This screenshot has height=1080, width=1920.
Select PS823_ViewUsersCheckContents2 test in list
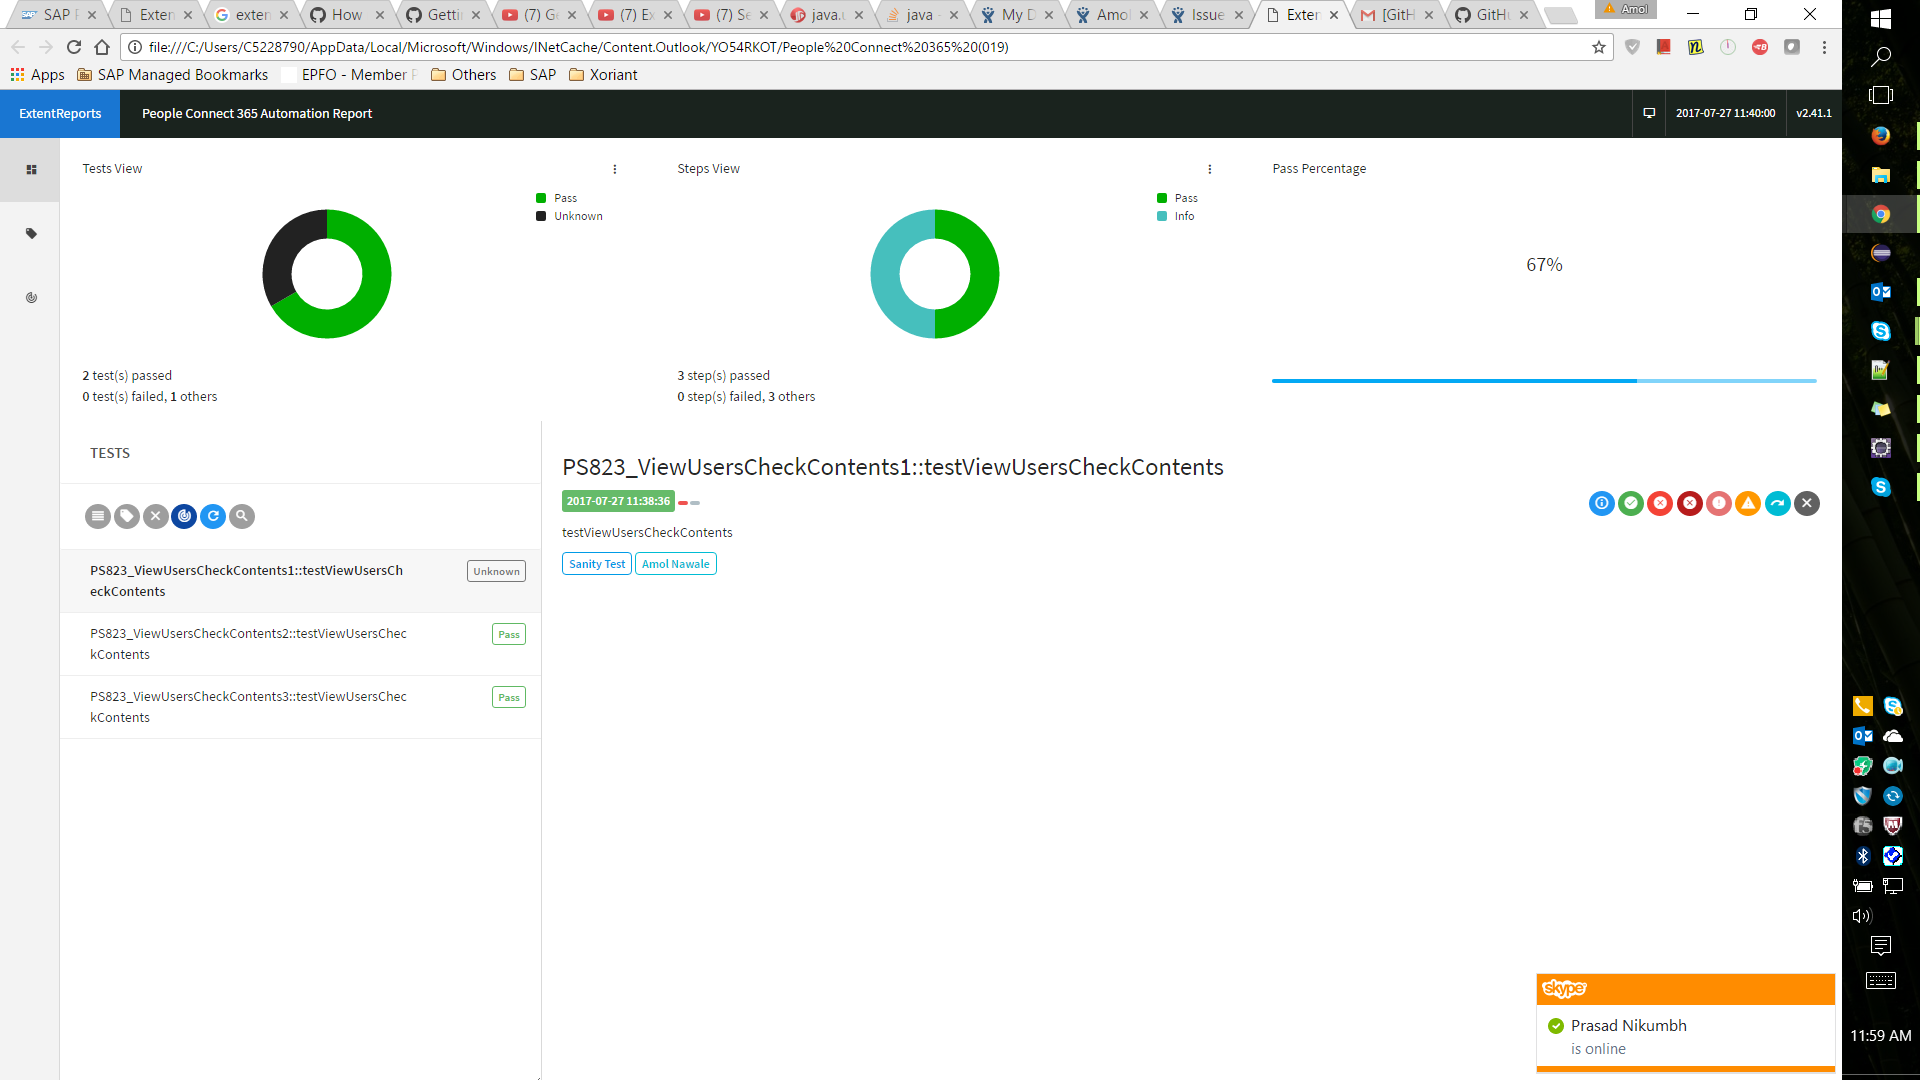click(x=250, y=644)
